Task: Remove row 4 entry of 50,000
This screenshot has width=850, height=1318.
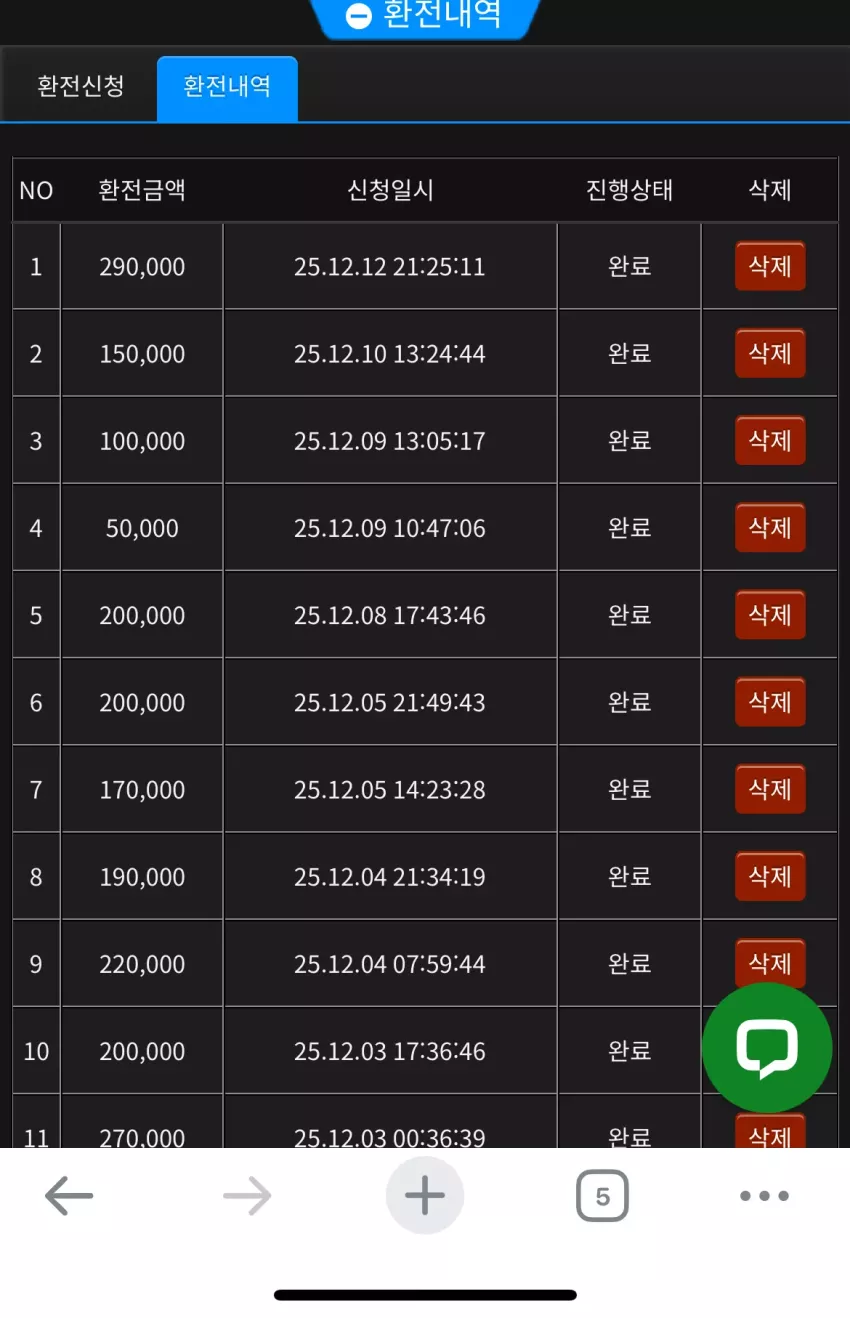Action: [770, 527]
